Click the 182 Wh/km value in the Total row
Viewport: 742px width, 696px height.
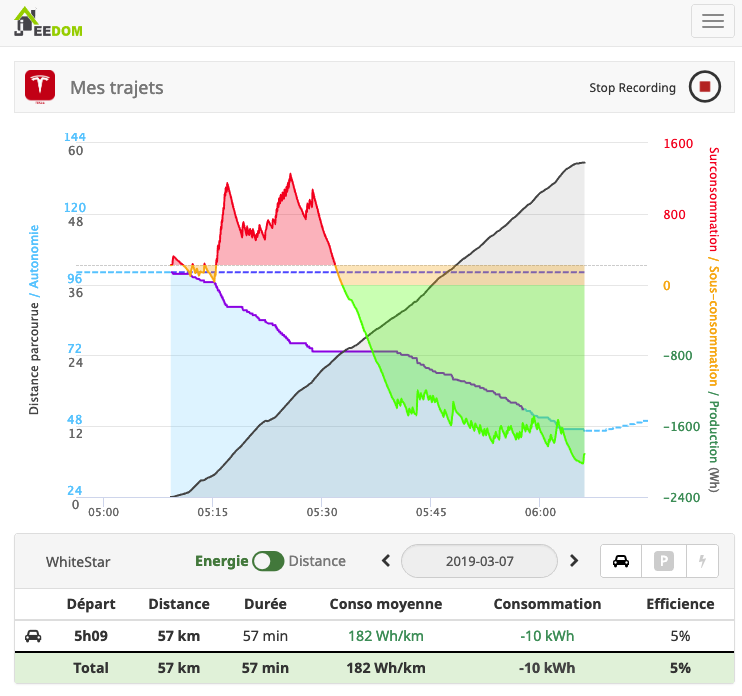(386, 668)
